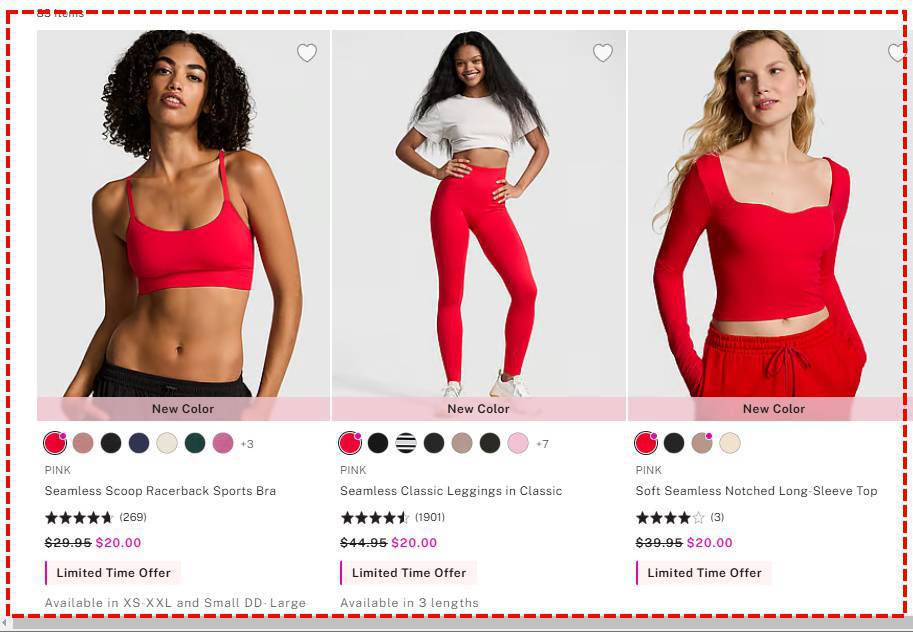Open Seamless Scoop Racerback Sports Bra link
The height and width of the screenshot is (632, 913).
click(160, 490)
